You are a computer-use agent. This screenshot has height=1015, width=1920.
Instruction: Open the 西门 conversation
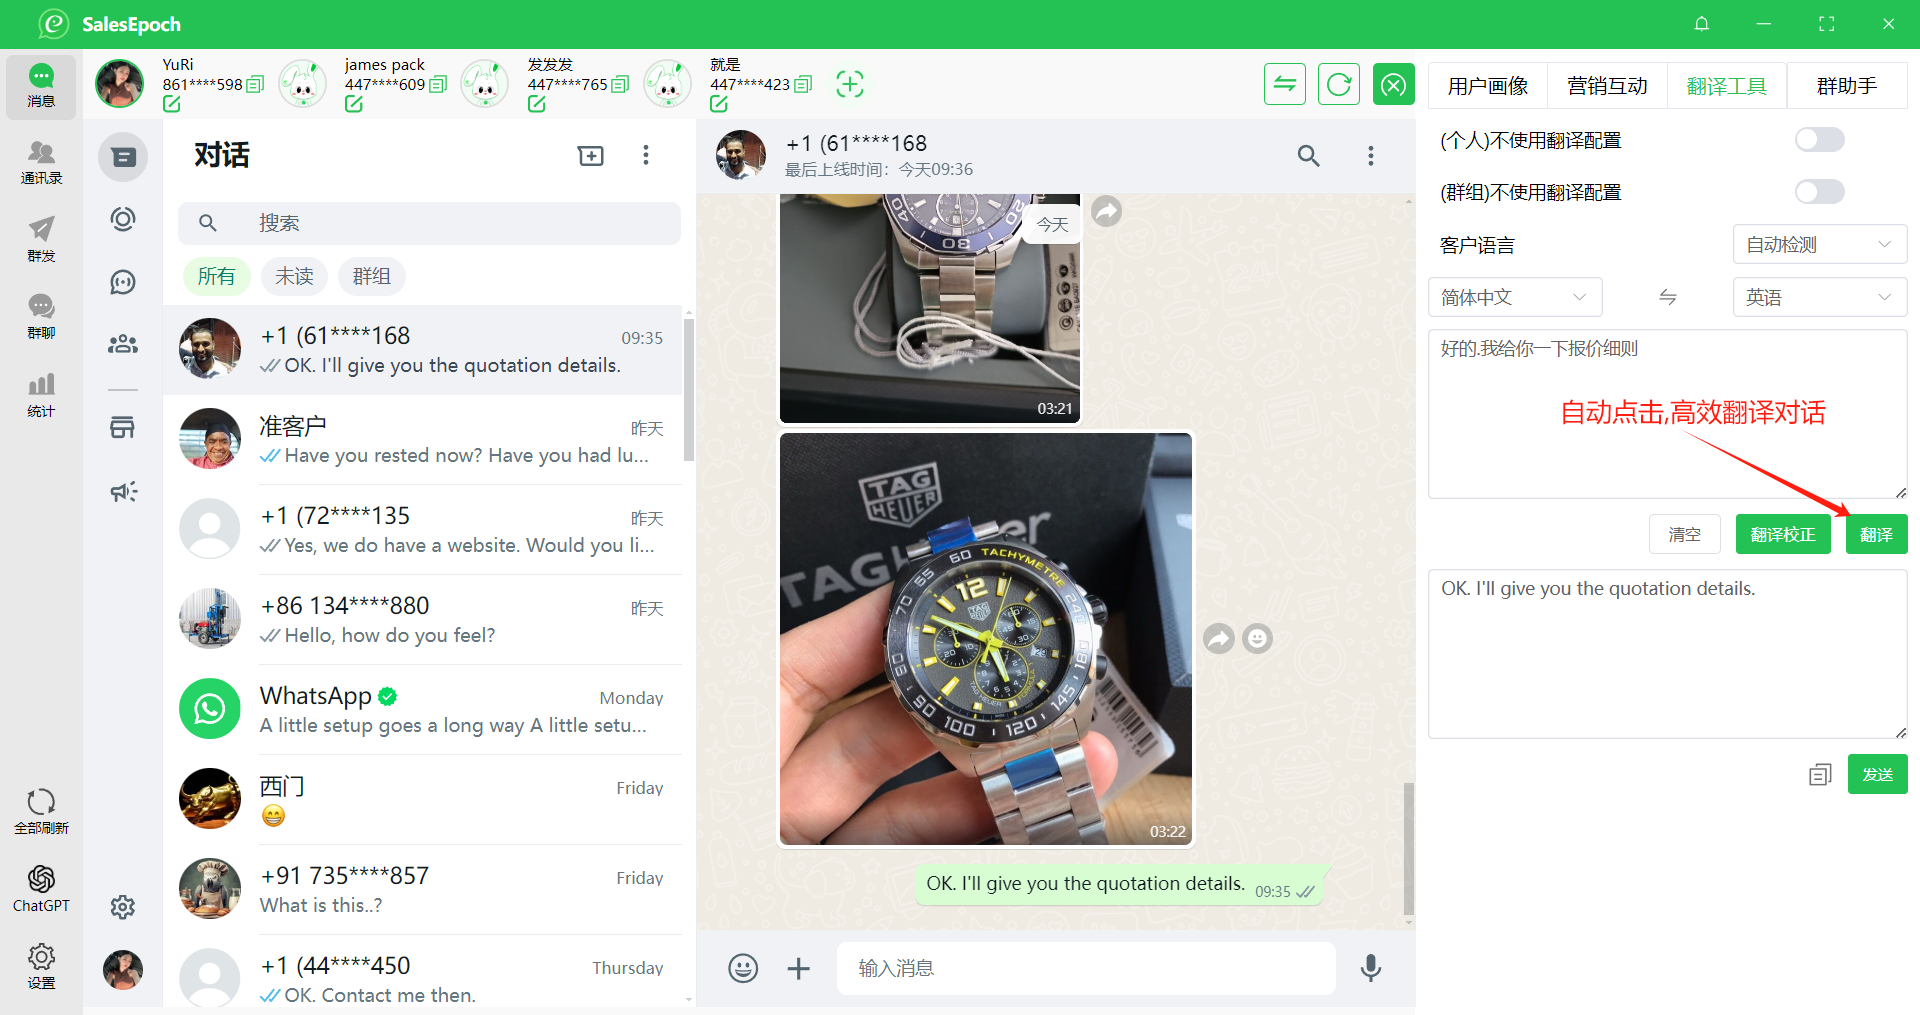(423, 800)
